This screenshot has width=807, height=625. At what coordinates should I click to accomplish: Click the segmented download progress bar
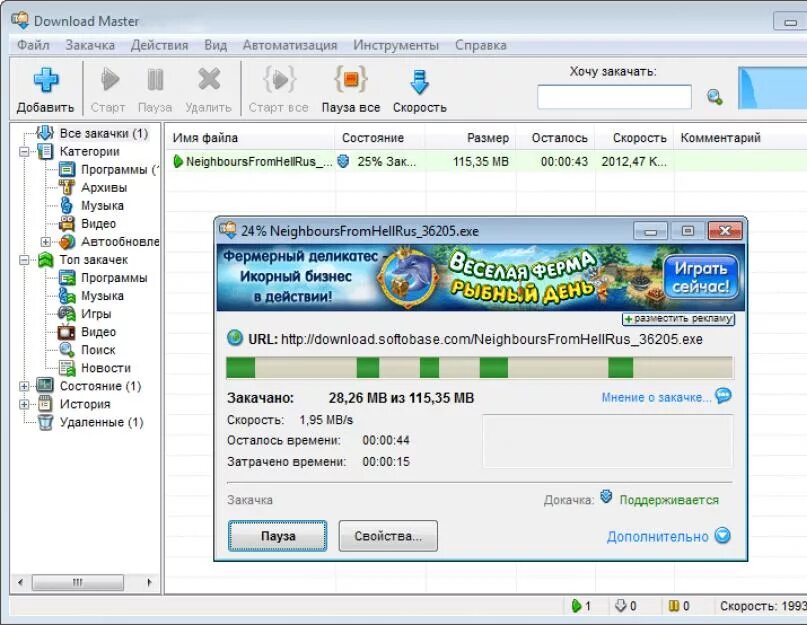pyautogui.click(x=480, y=368)
